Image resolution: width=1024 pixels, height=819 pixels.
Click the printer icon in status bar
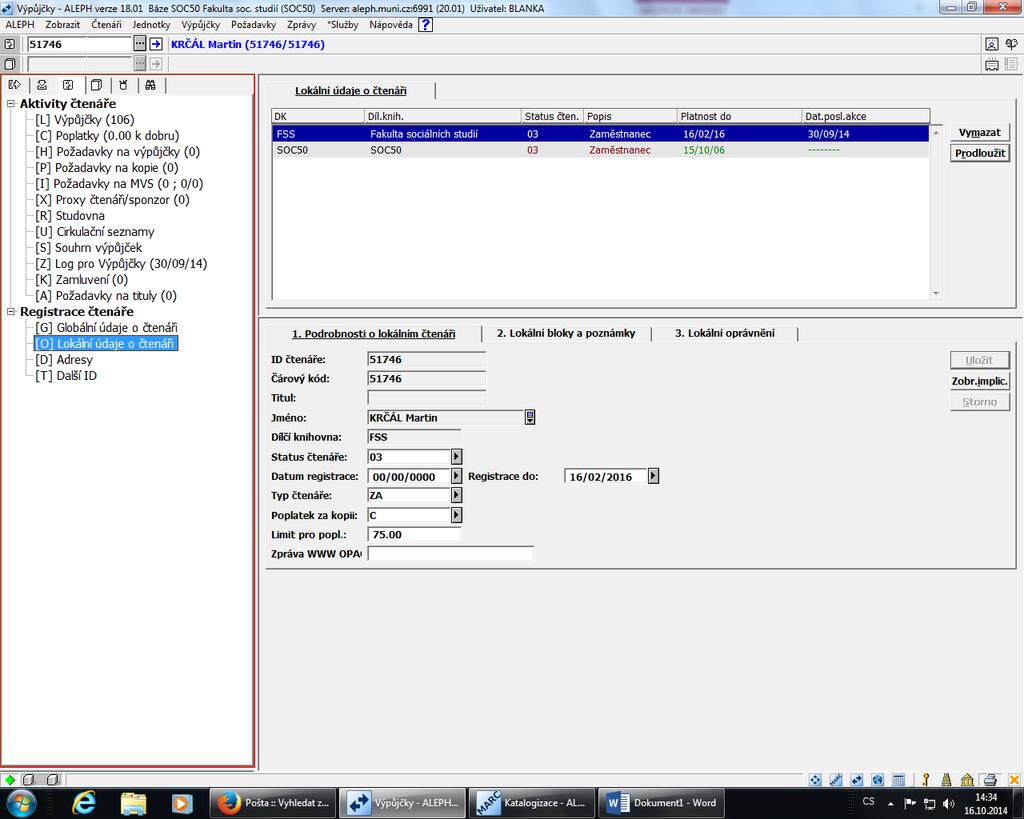pyautogui.click(x=990, y=780)
